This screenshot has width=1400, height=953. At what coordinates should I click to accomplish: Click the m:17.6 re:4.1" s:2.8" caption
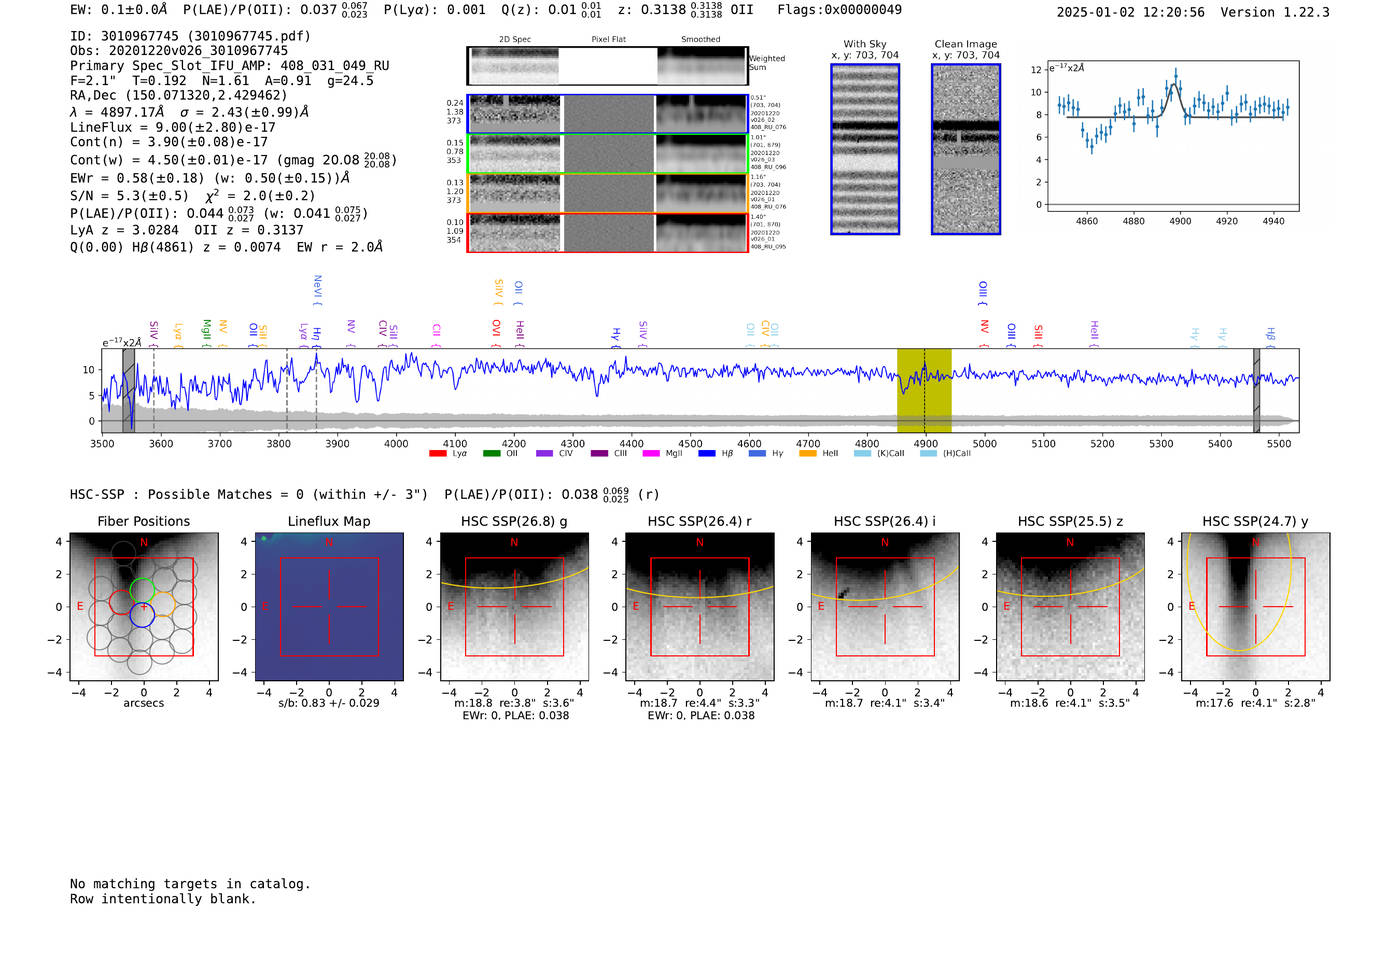pos(1255,703)
